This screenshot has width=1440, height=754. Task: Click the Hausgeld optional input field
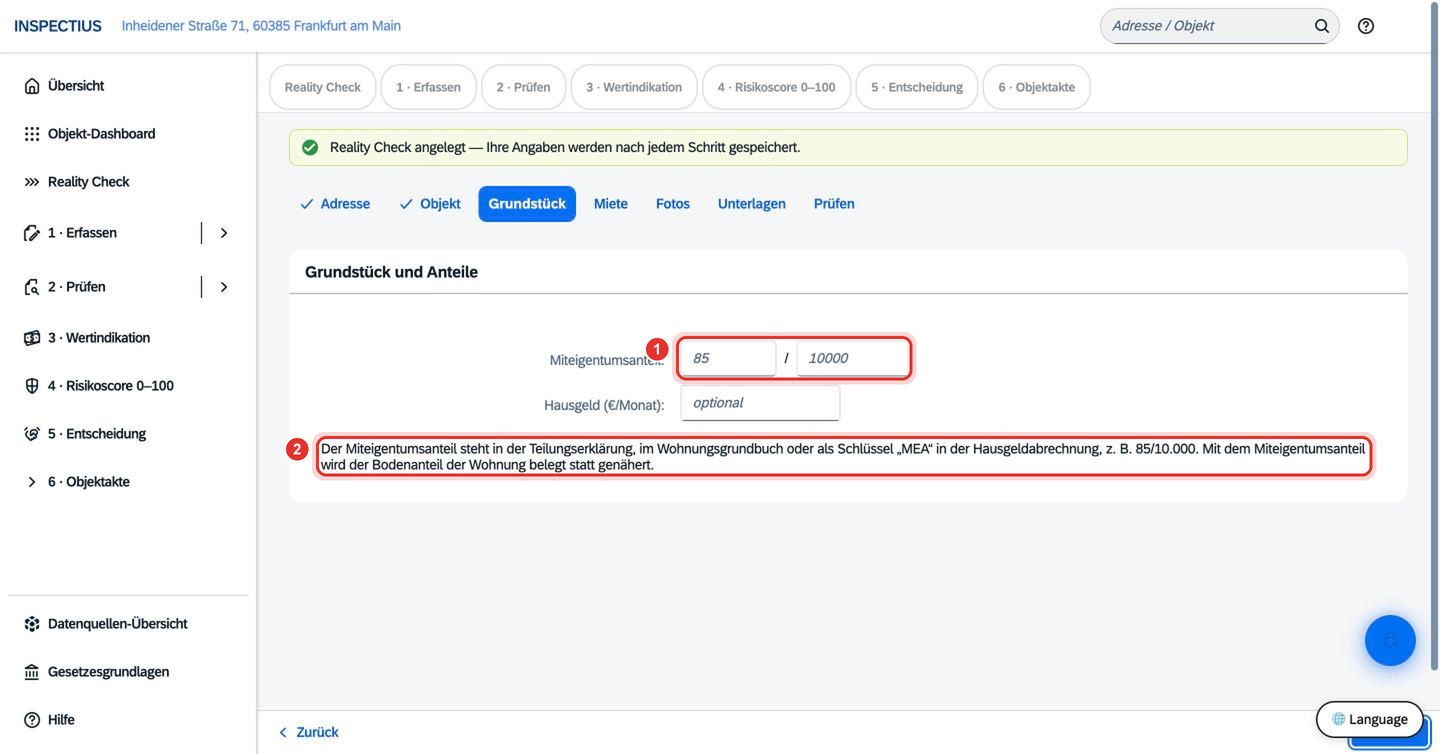pyautogui.click(x=760, y=403)
